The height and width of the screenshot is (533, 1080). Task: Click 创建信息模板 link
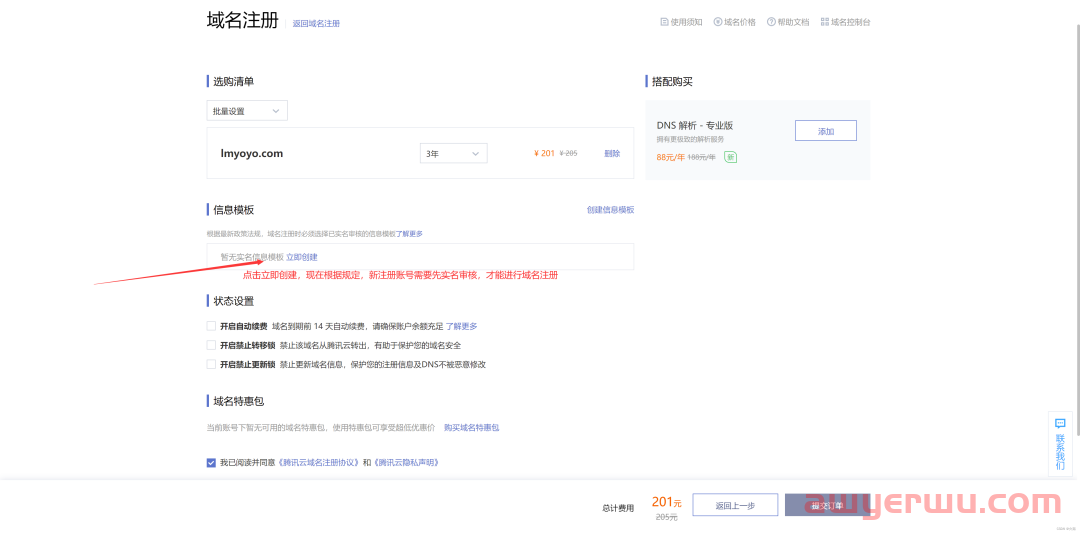610,209
